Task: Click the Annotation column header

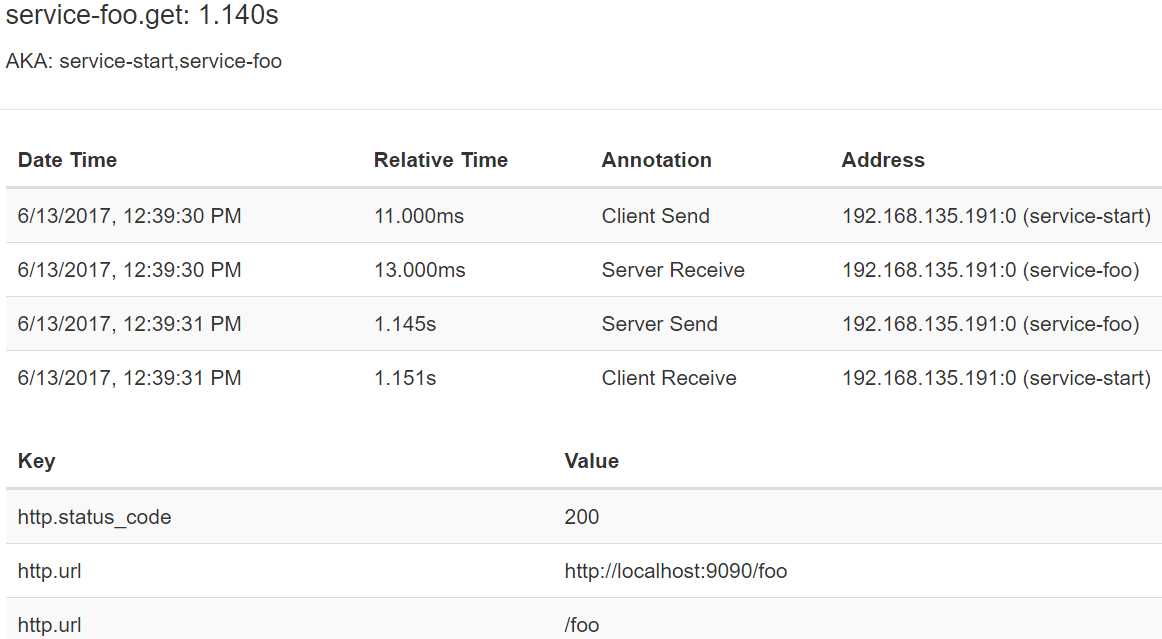Action: pos(657,160)
